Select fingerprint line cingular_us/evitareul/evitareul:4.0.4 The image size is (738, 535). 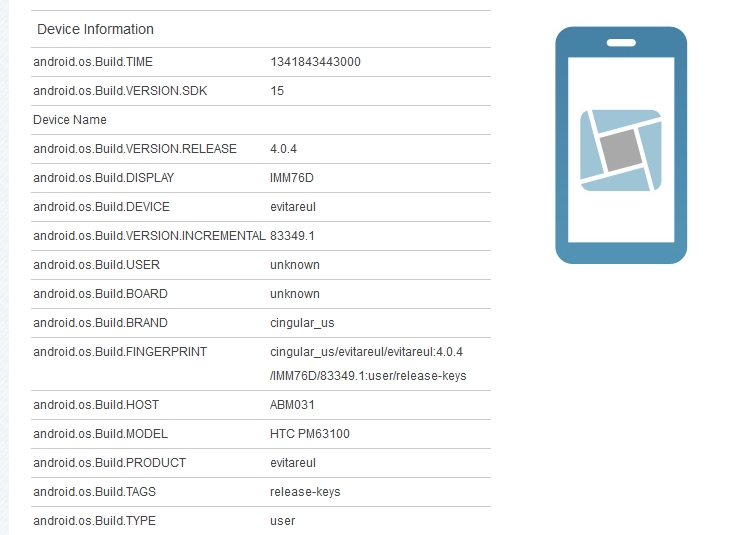367,352
